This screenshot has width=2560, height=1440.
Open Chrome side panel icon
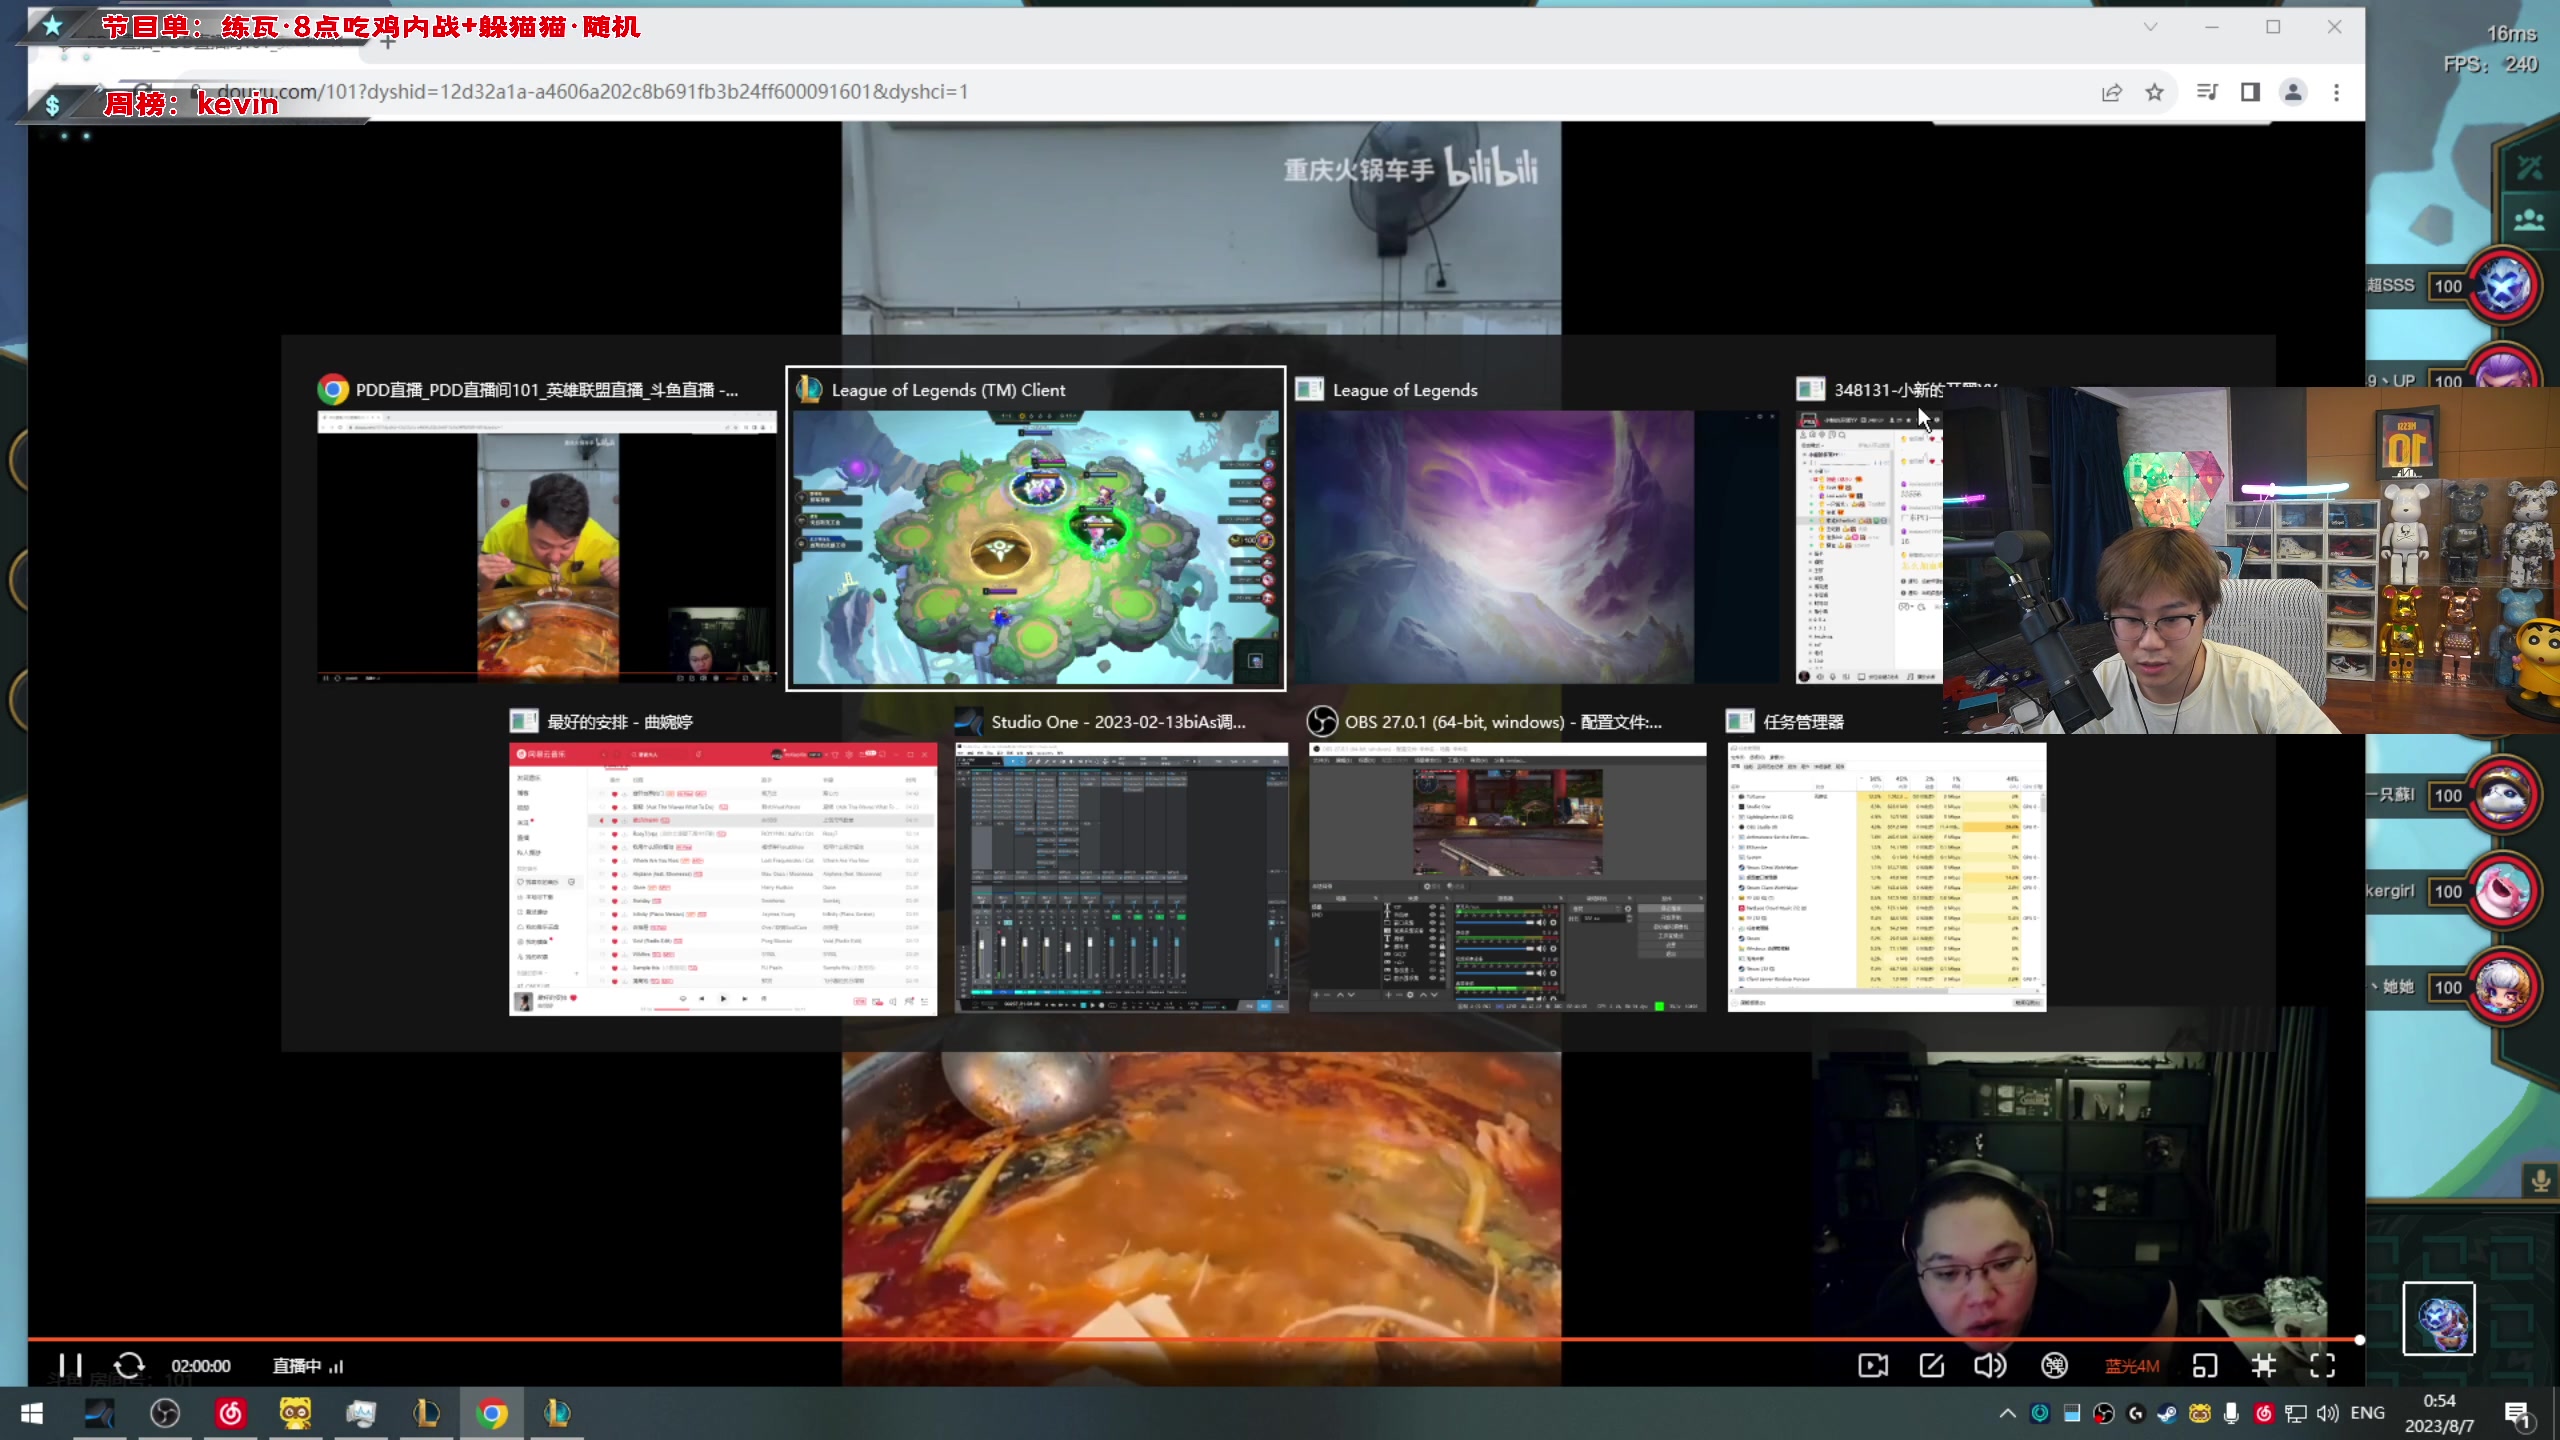[2250, 92]
